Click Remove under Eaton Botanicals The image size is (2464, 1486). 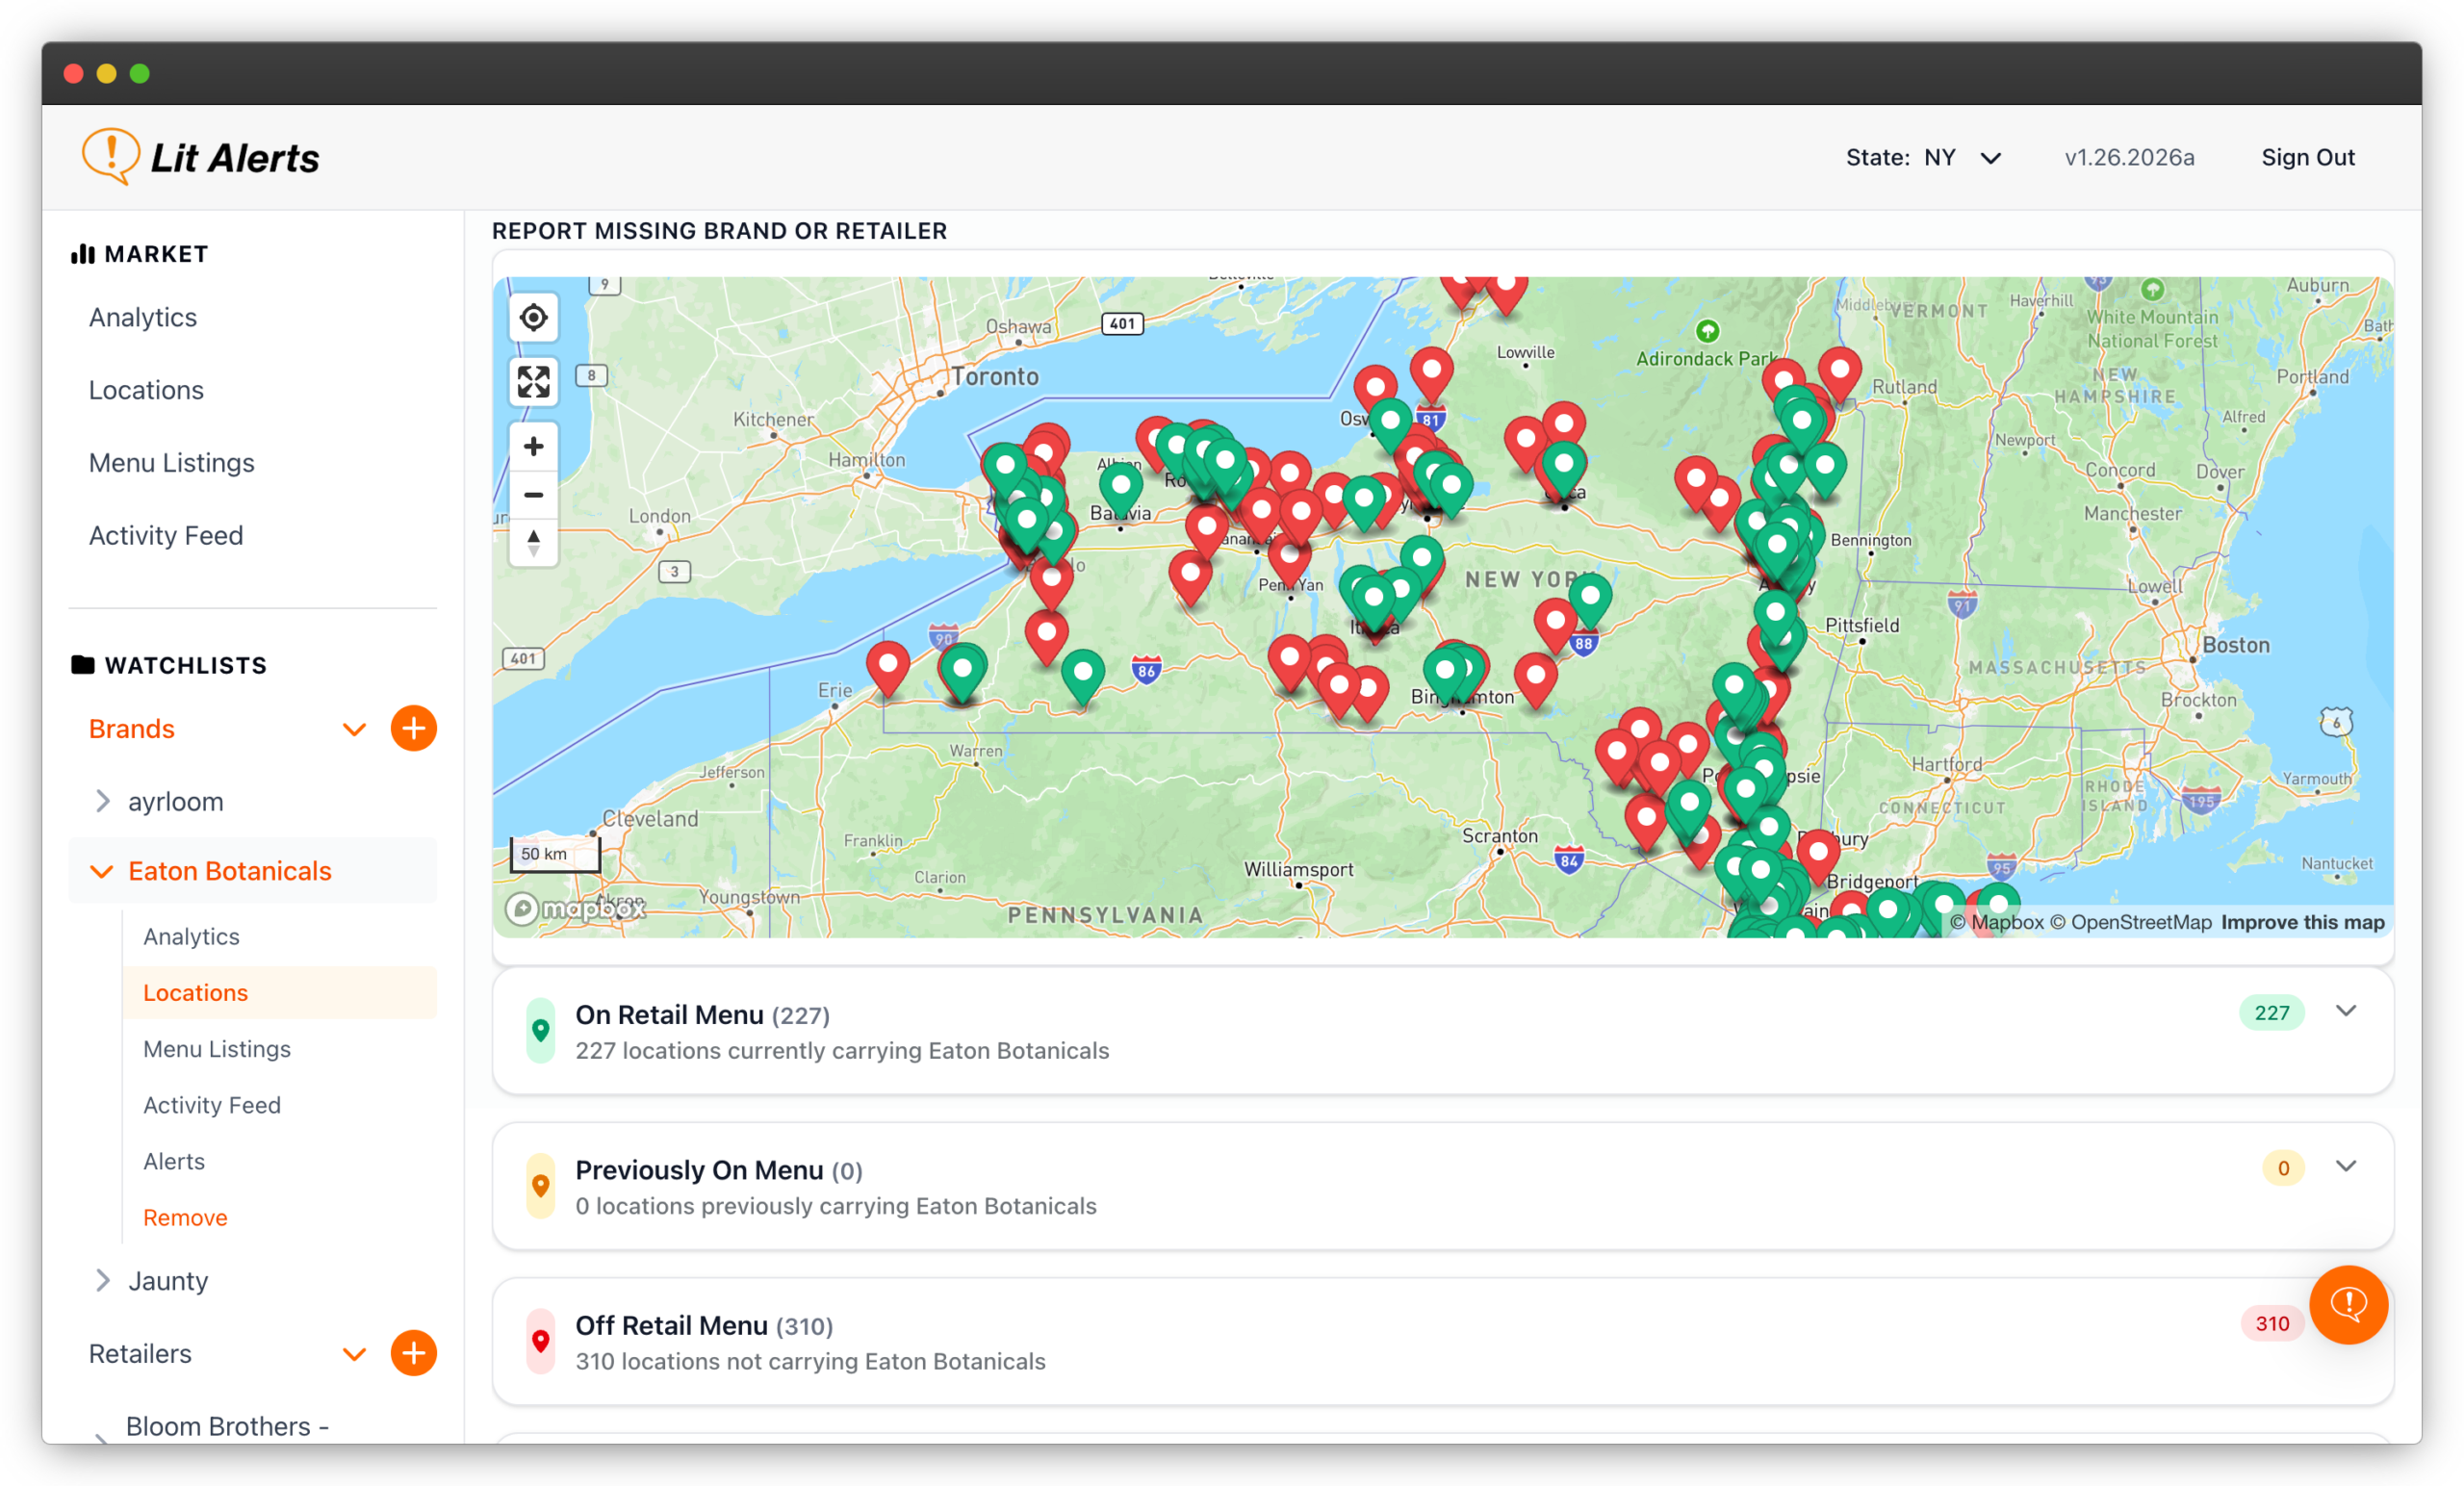(x=185, y=1217)
